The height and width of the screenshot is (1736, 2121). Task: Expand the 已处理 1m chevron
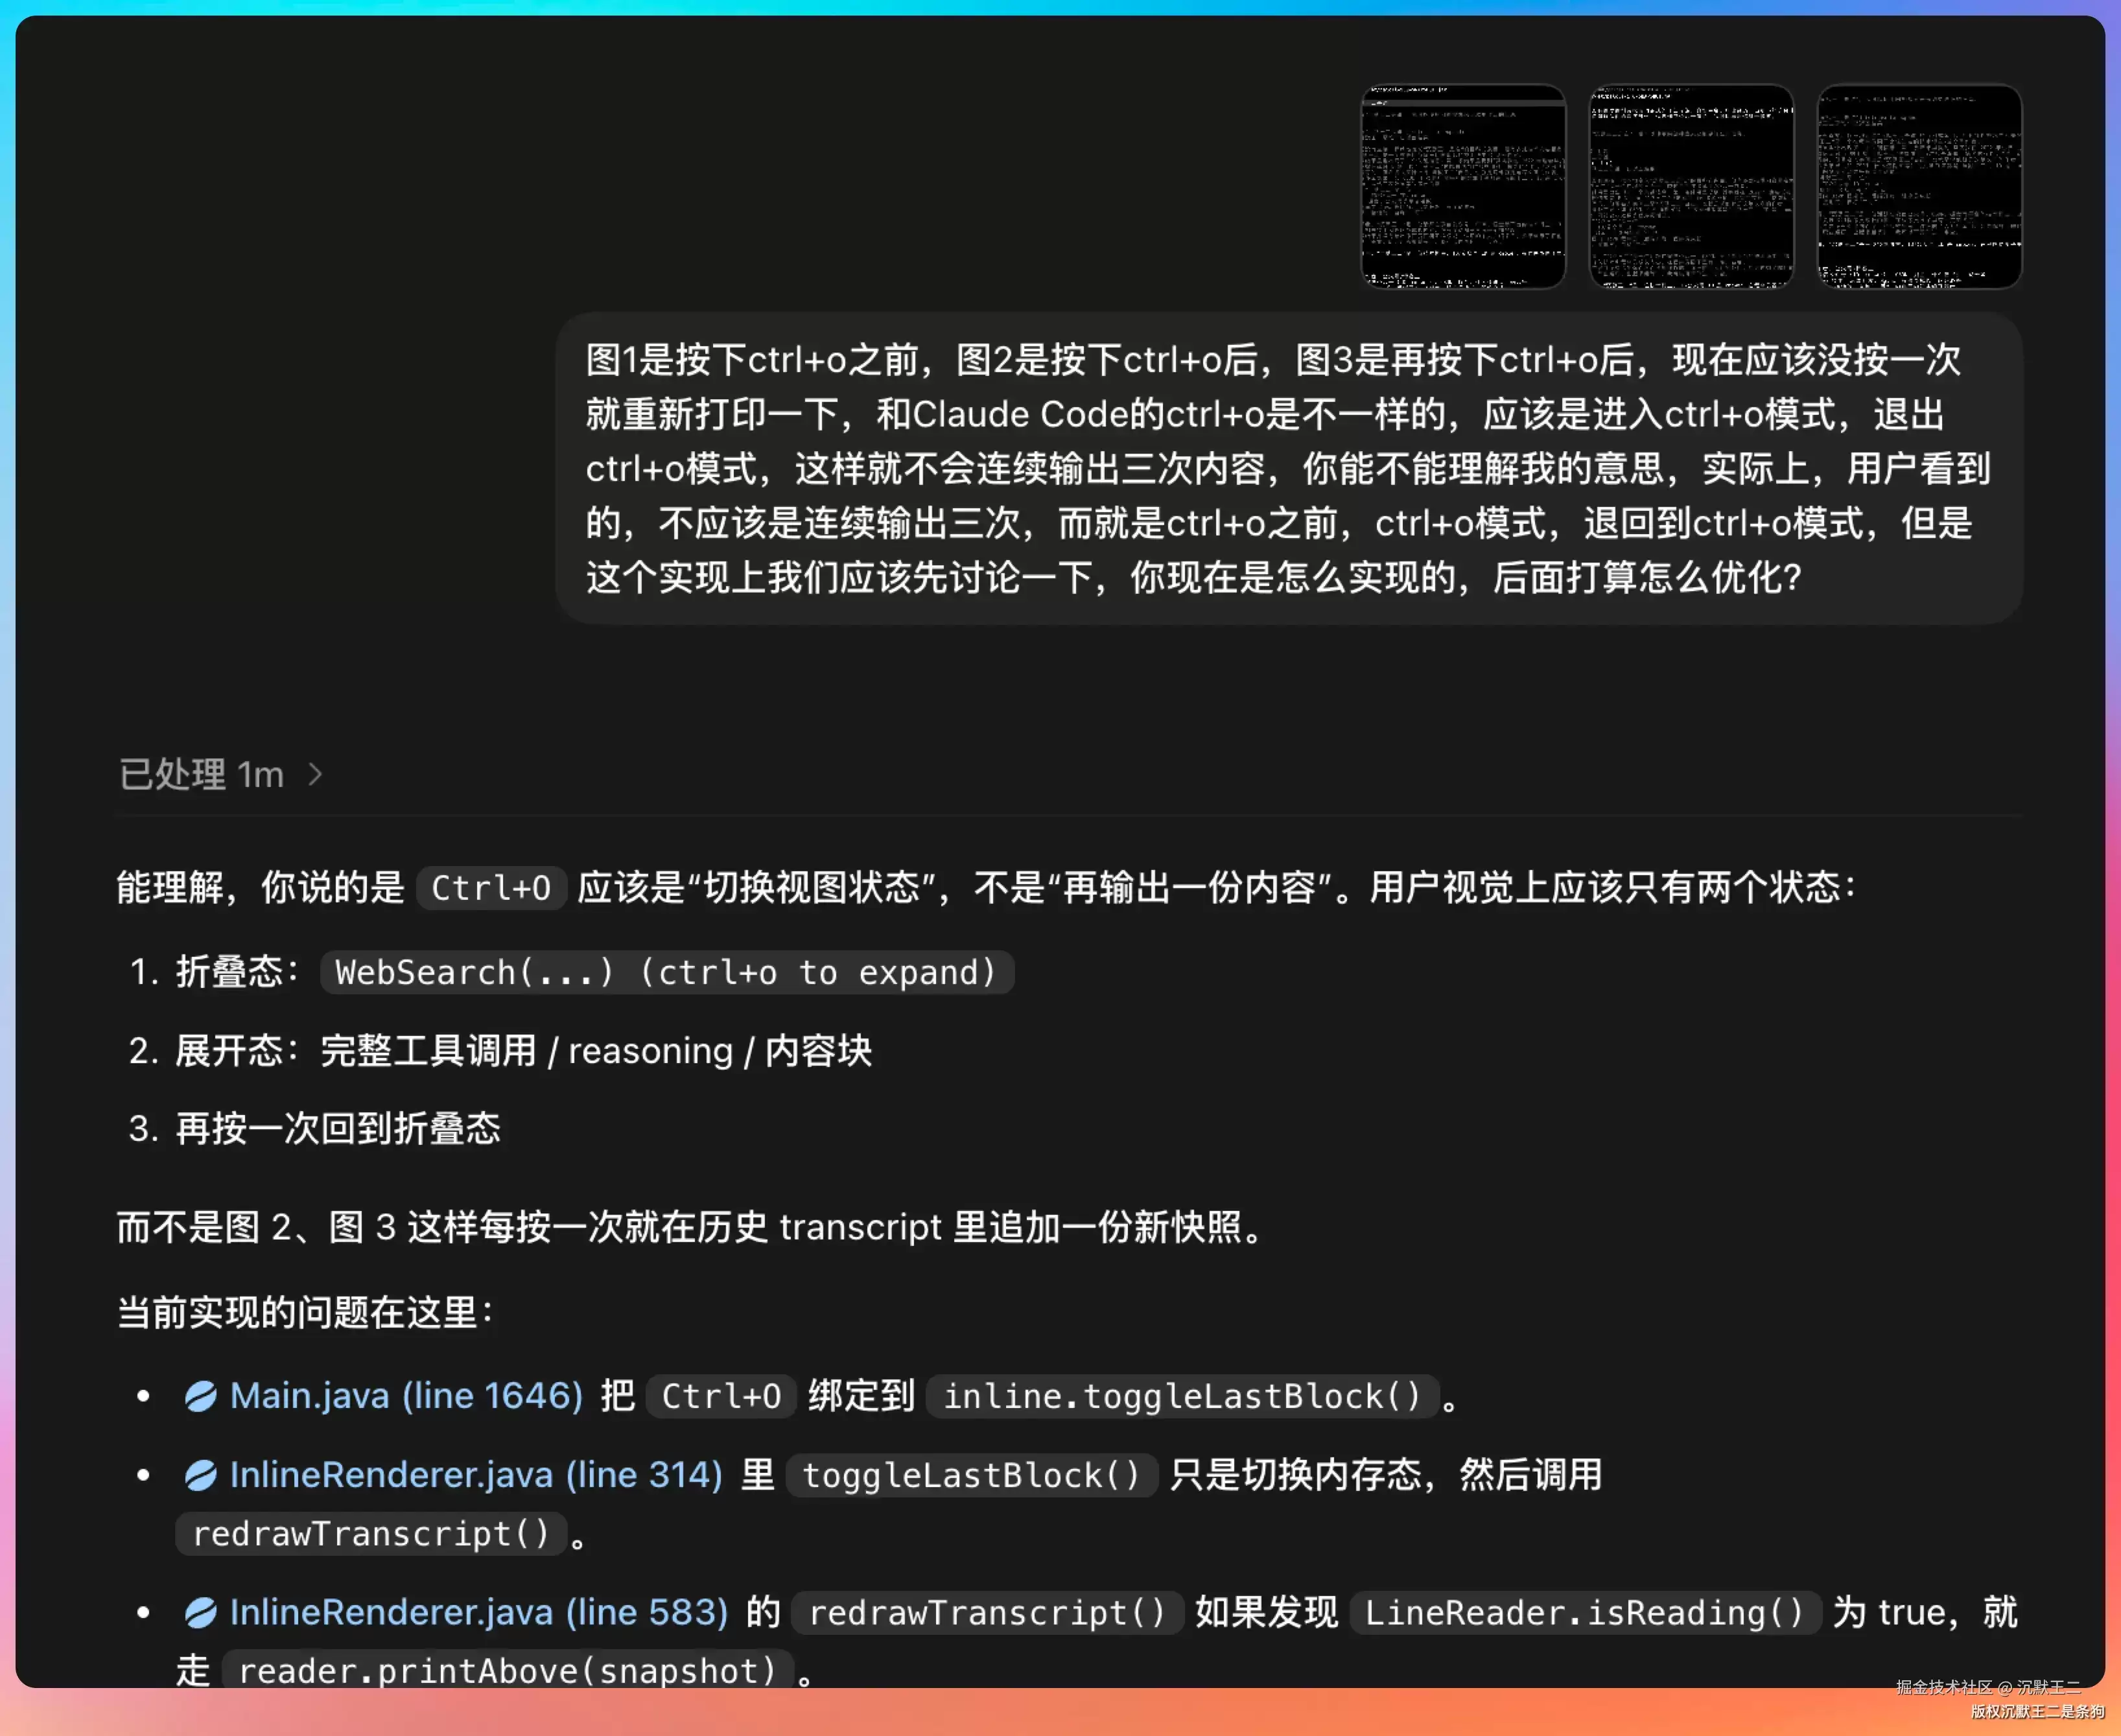(315, 774)
